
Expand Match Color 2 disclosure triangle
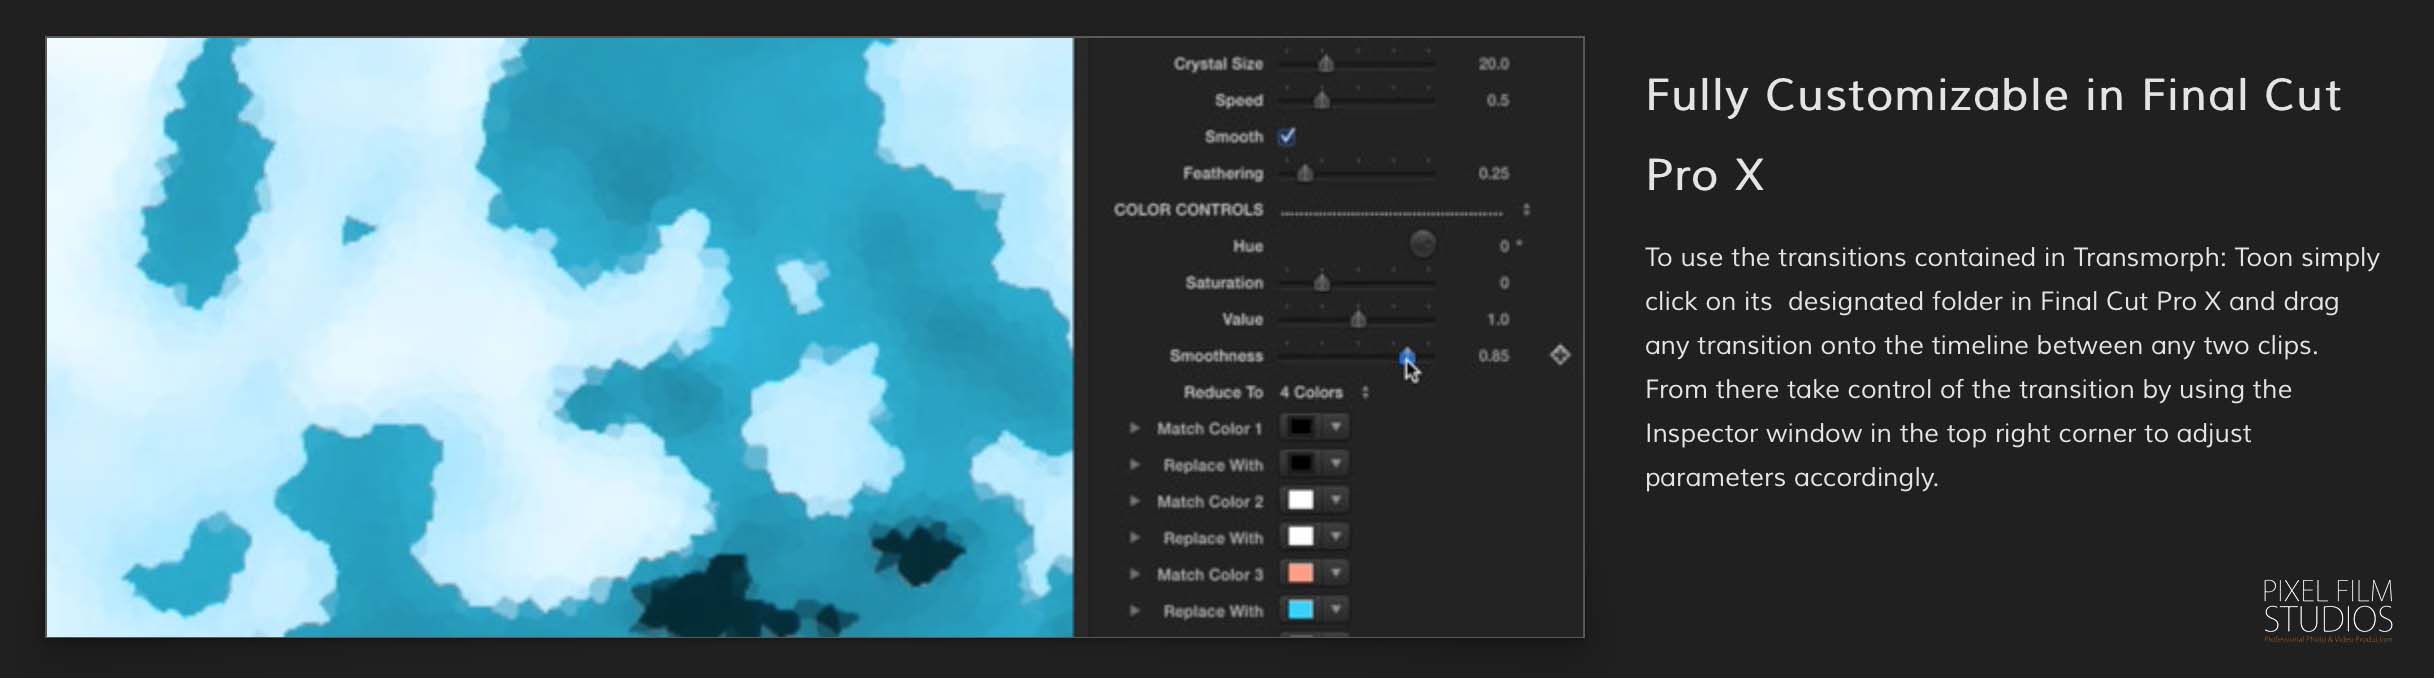[1134, 501]
